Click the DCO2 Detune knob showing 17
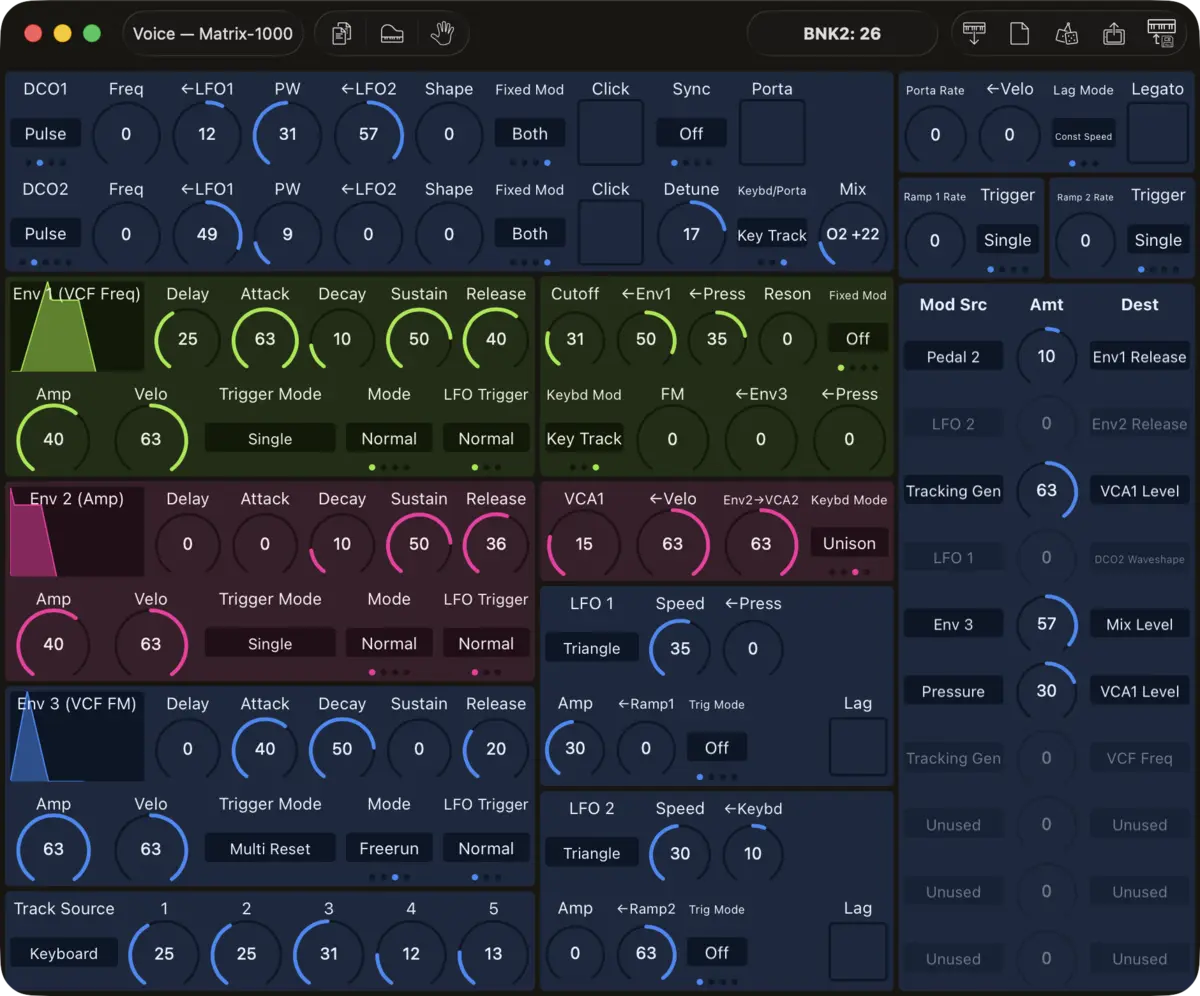 [x=691, y=234]
